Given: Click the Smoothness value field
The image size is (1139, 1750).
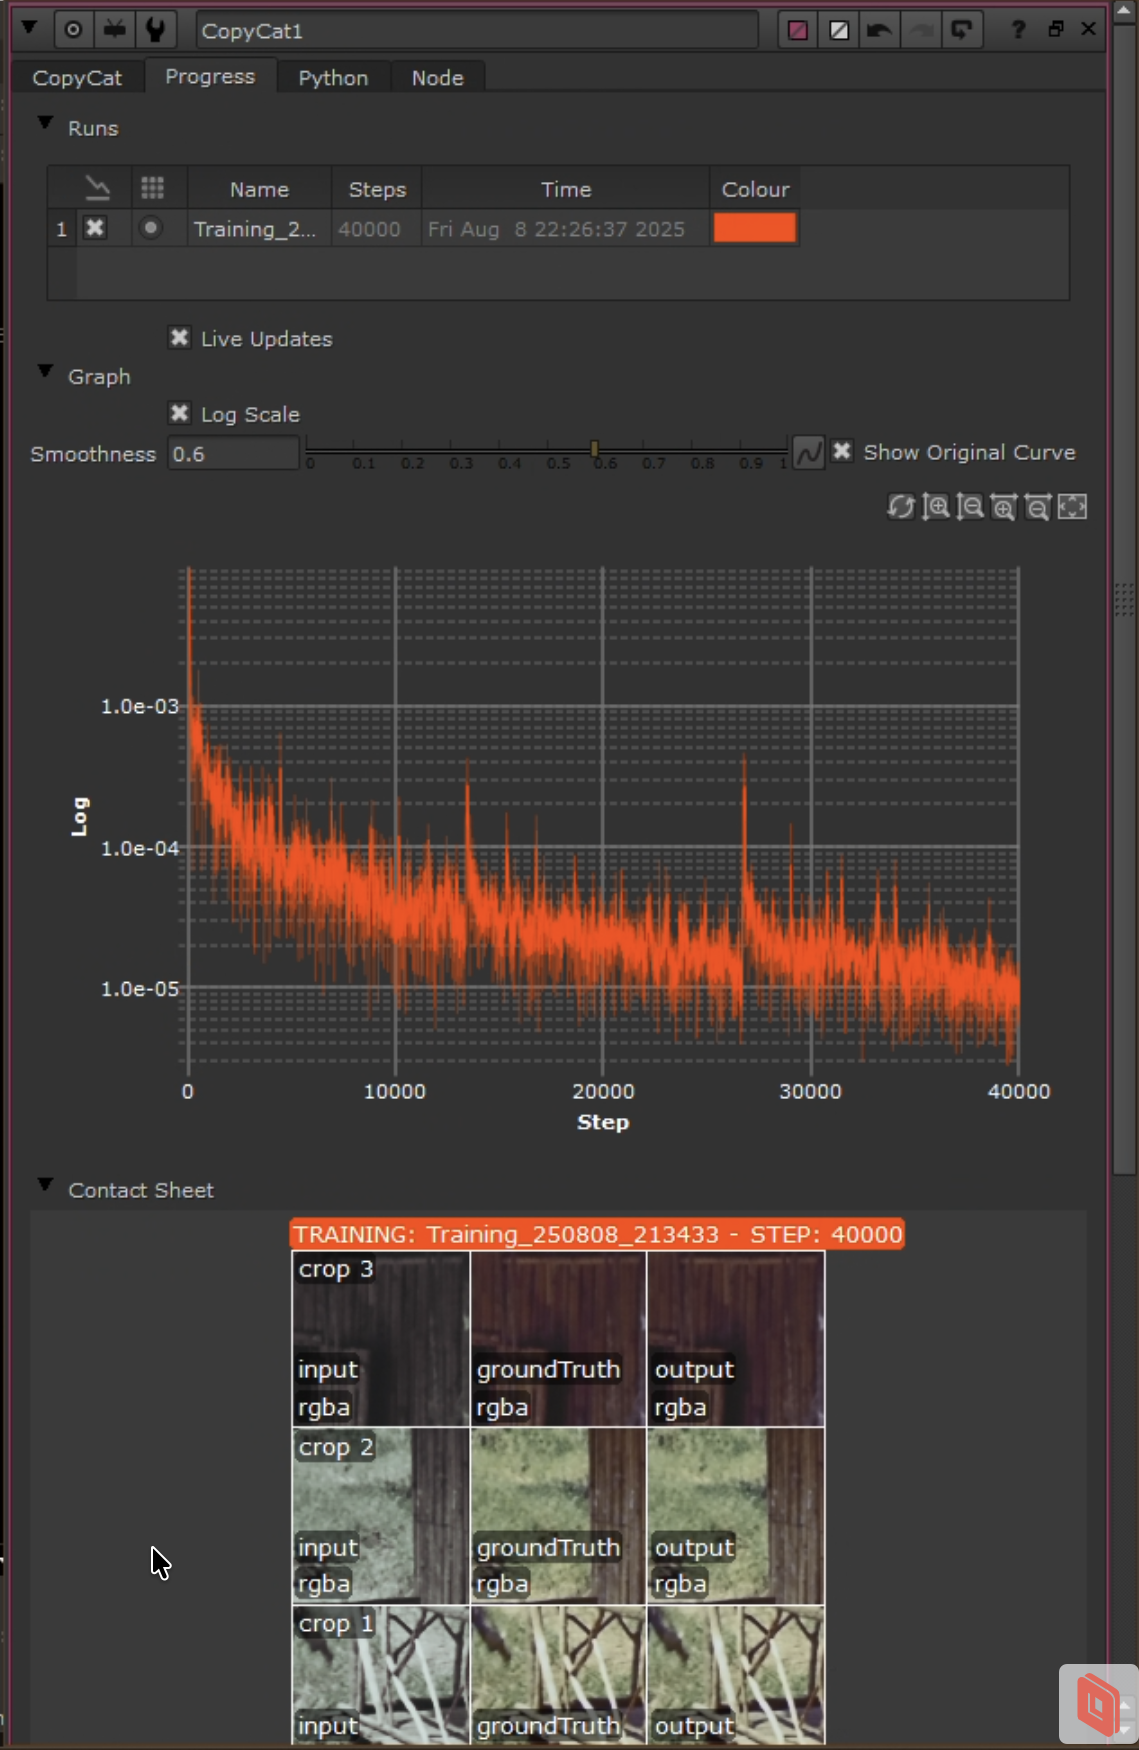Looking at the screenshot, I should coord(232,454).
